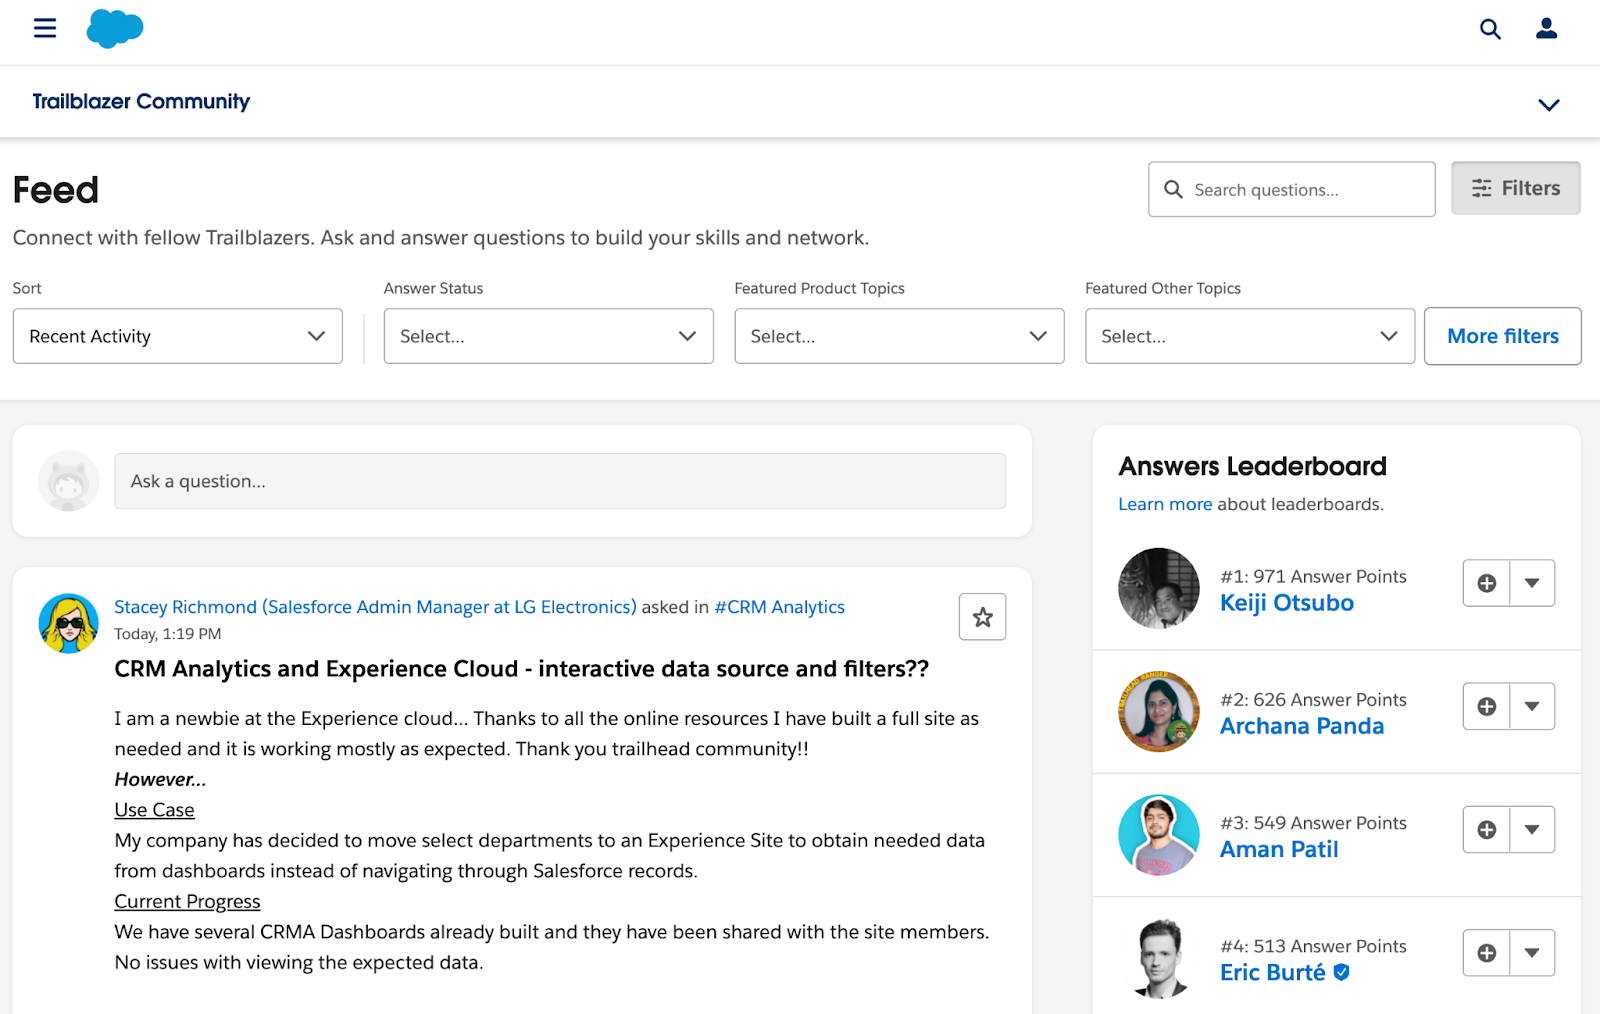Open the CRM Analytics and Experience Cloud question title
Screen dimensions: 1600x1014
pos(521,669)
